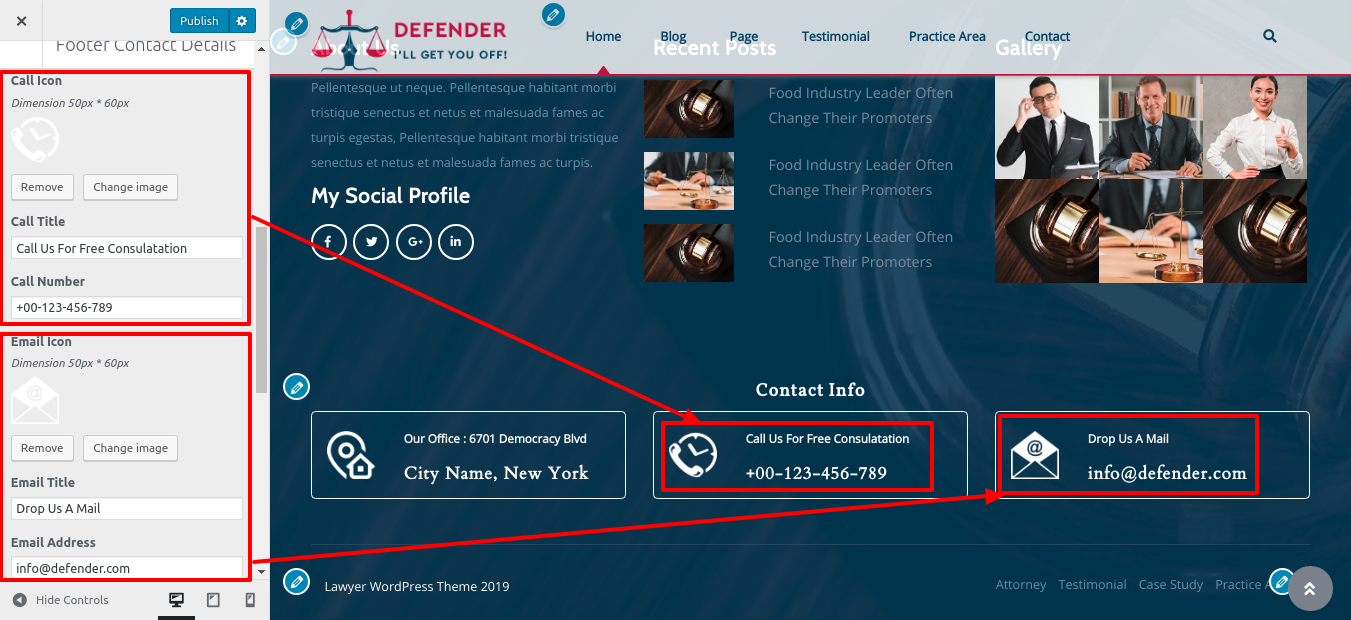Open the Practice Area menu item
The image size is (1351, 620).
coord(947,36)
